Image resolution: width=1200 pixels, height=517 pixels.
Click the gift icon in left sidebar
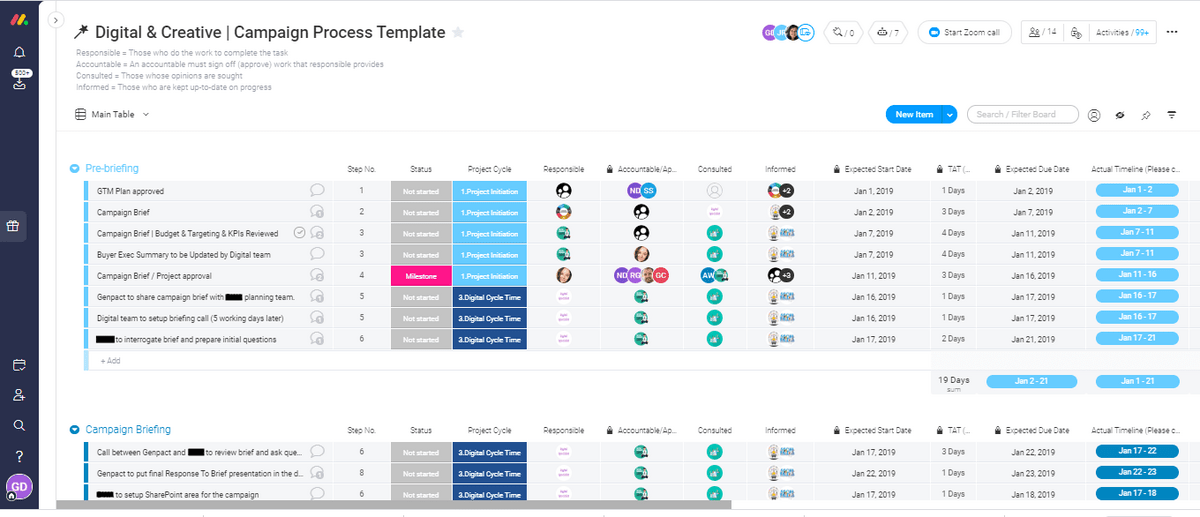coord(14,227)
